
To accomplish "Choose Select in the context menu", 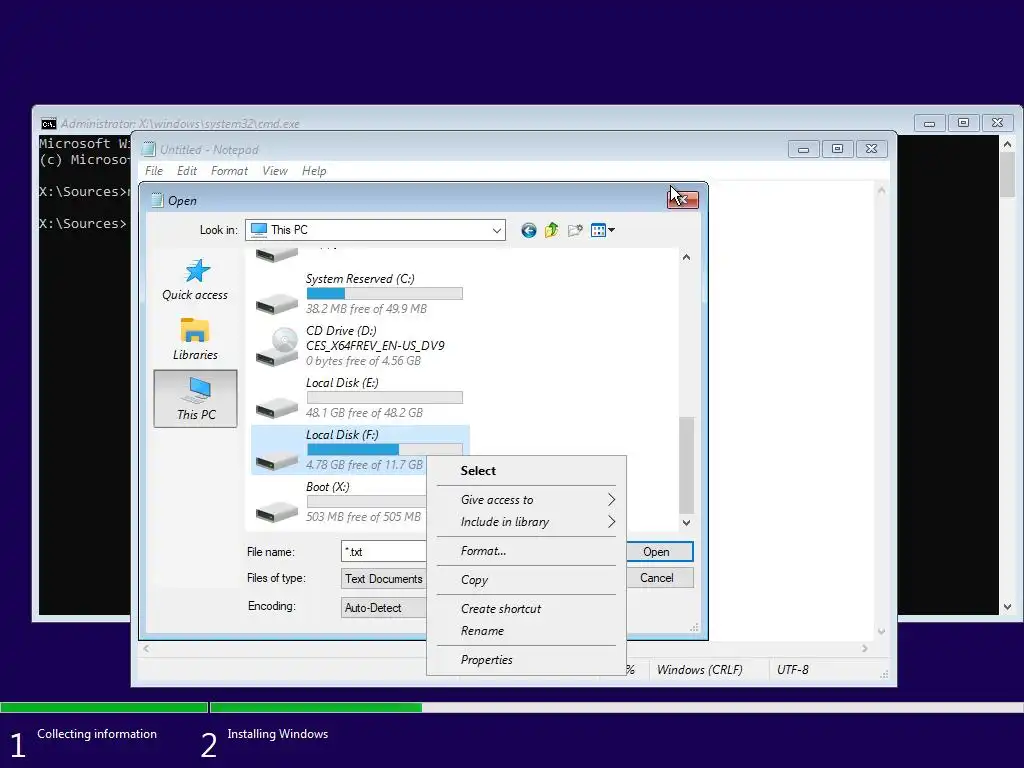I will point(526,471).
